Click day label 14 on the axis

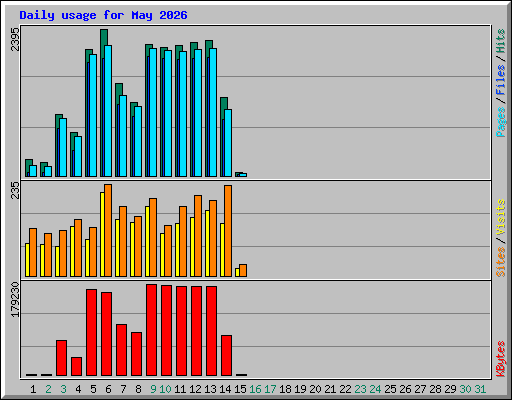tap(225, 389)
